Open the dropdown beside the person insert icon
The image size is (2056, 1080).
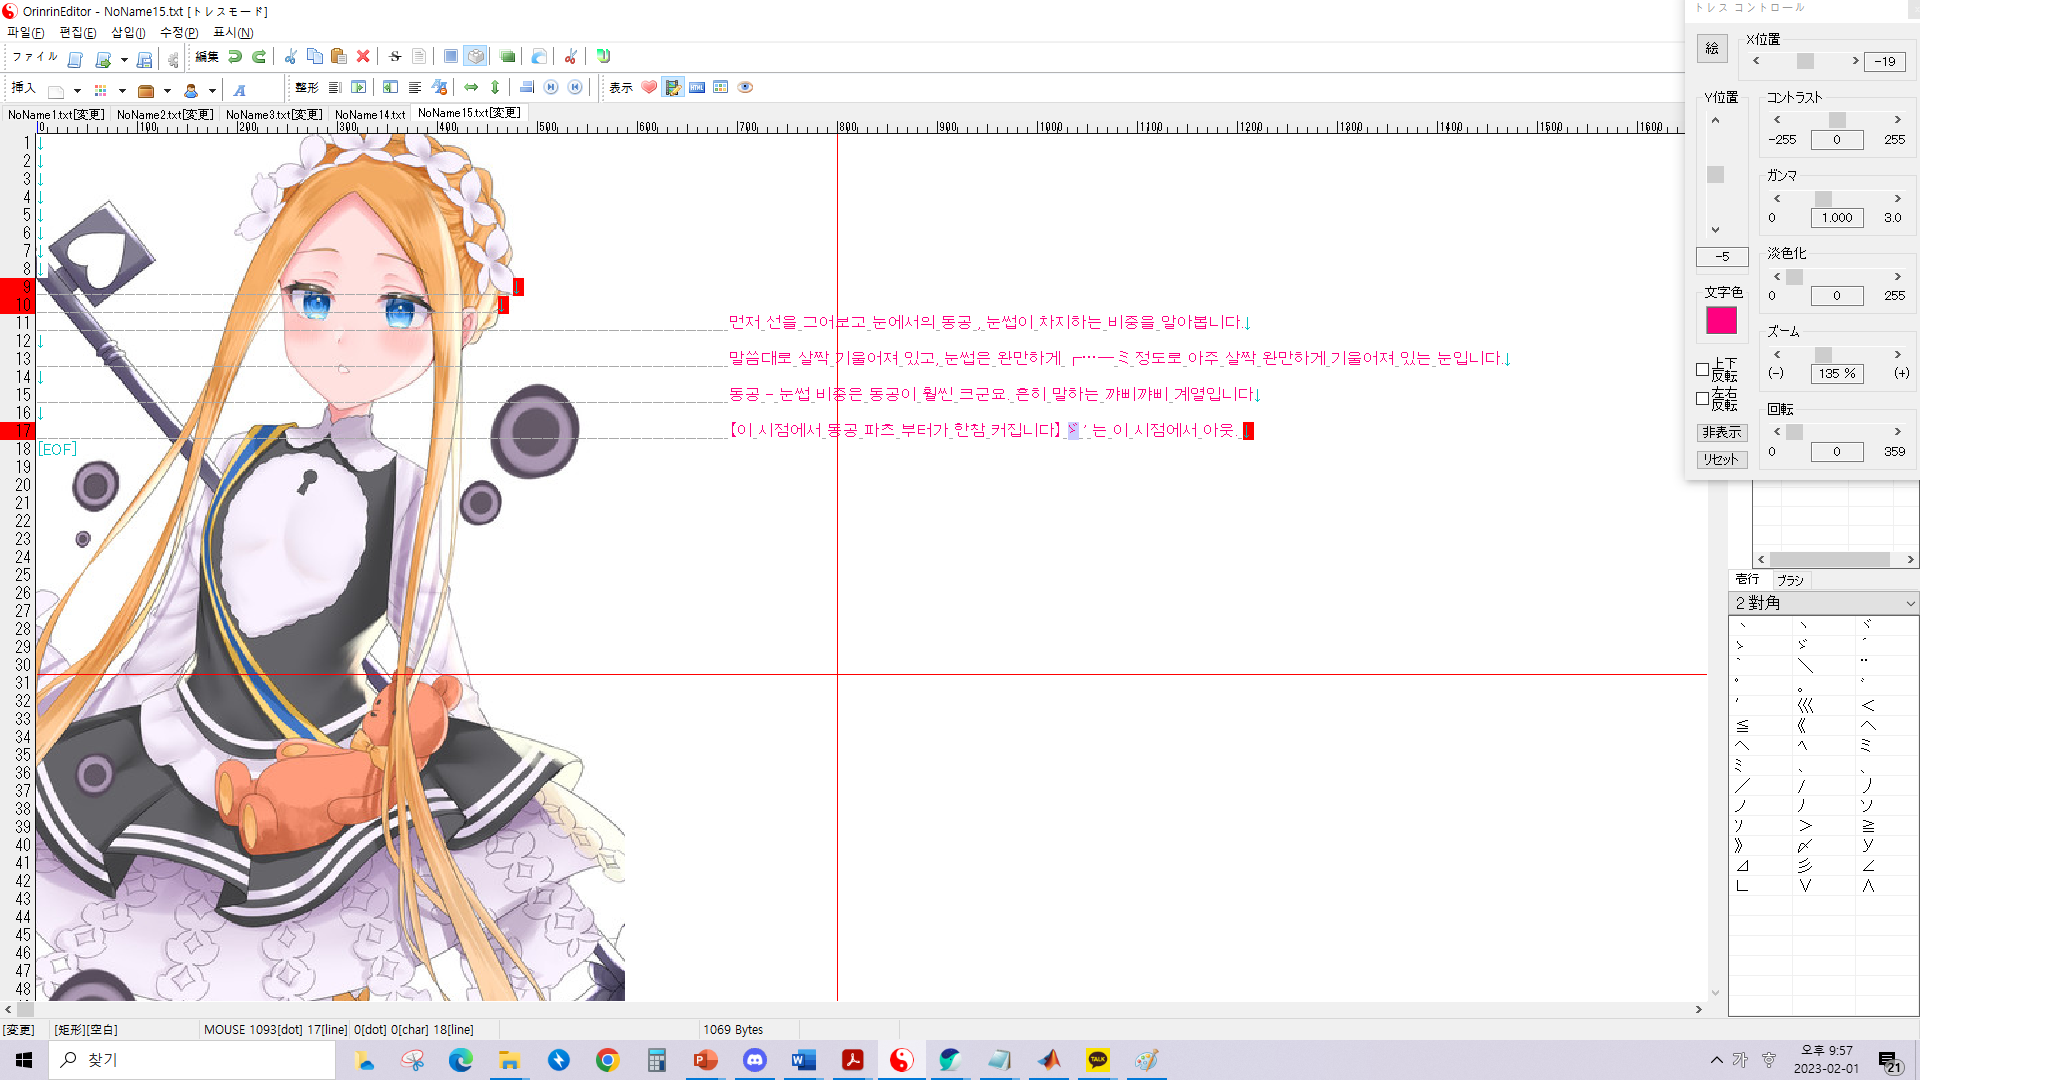click(212, 91)
